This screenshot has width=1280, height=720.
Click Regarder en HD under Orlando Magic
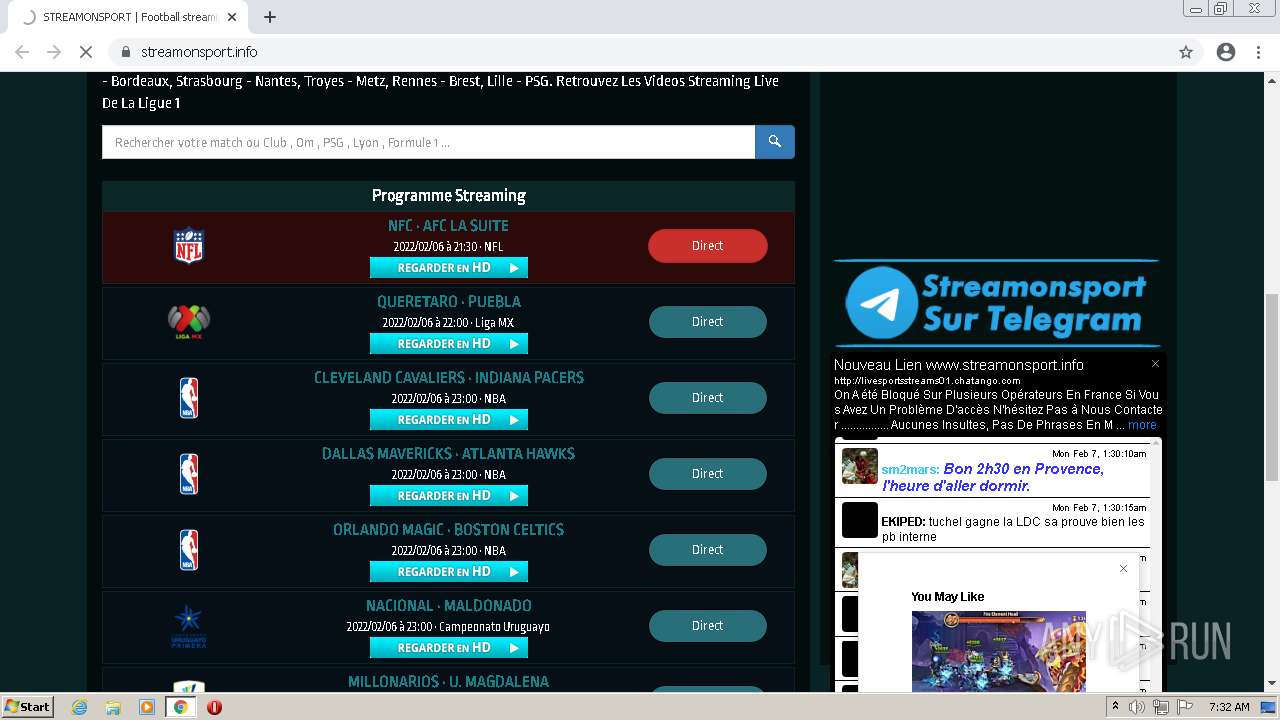(x=449, y=572)
